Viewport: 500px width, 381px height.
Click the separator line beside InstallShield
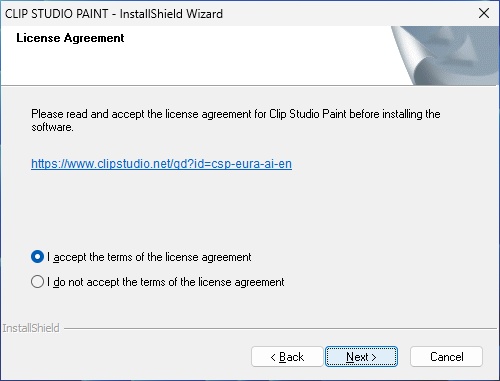coord(280,329)
